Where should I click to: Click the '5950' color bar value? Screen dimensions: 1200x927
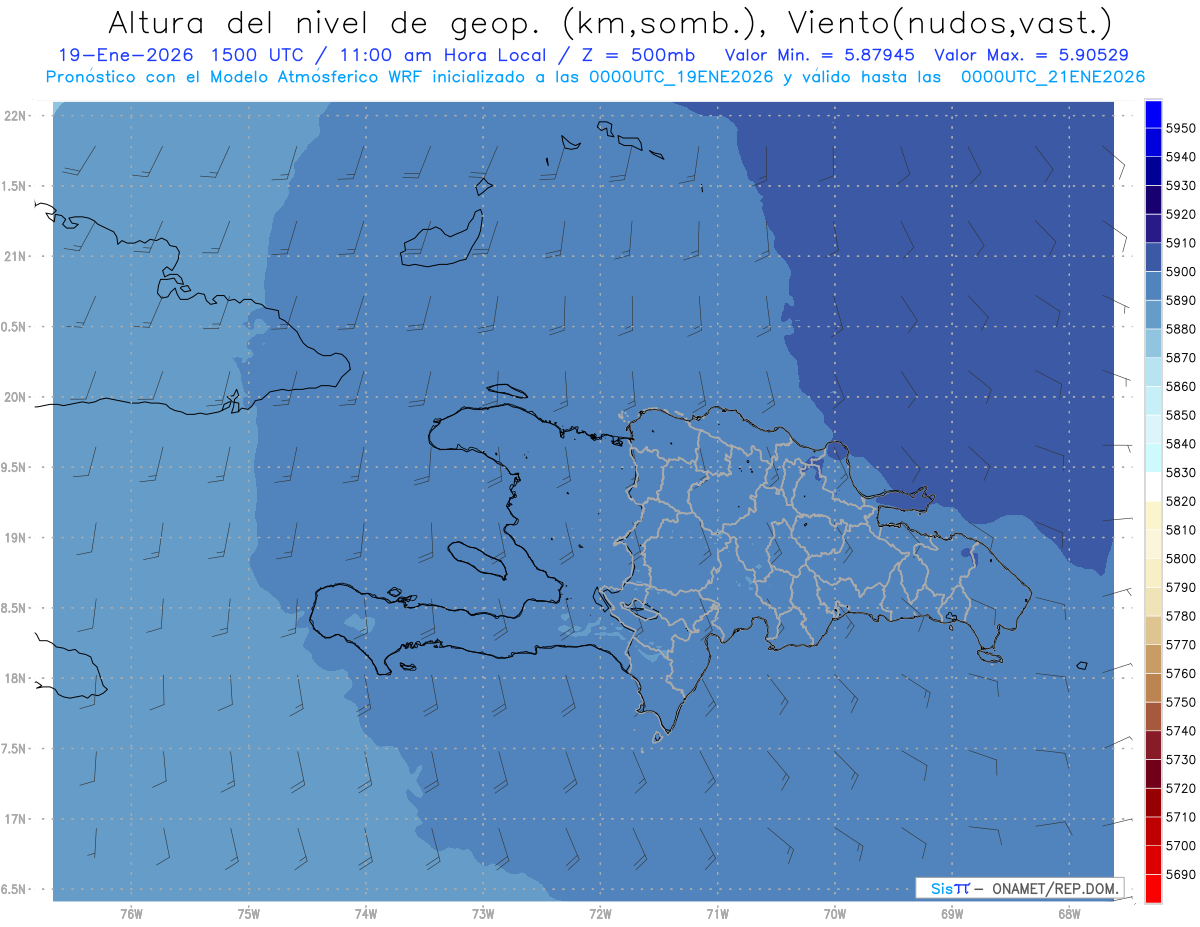tap(1181, 128)
